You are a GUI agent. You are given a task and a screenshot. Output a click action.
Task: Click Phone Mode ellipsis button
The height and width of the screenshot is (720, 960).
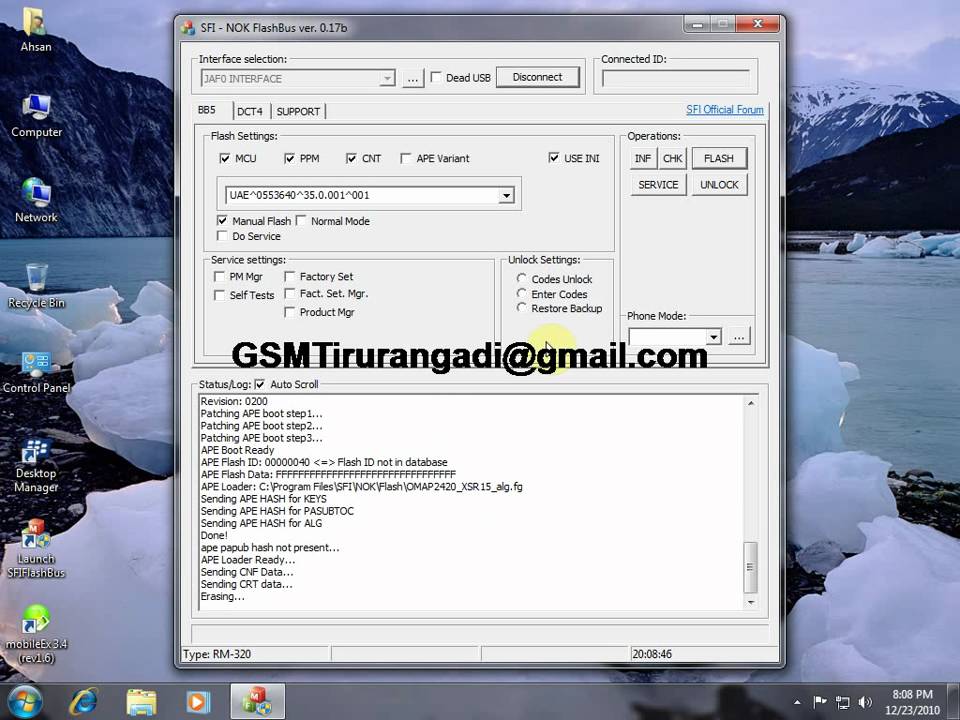pyautogui.click(x=739, y=337)
